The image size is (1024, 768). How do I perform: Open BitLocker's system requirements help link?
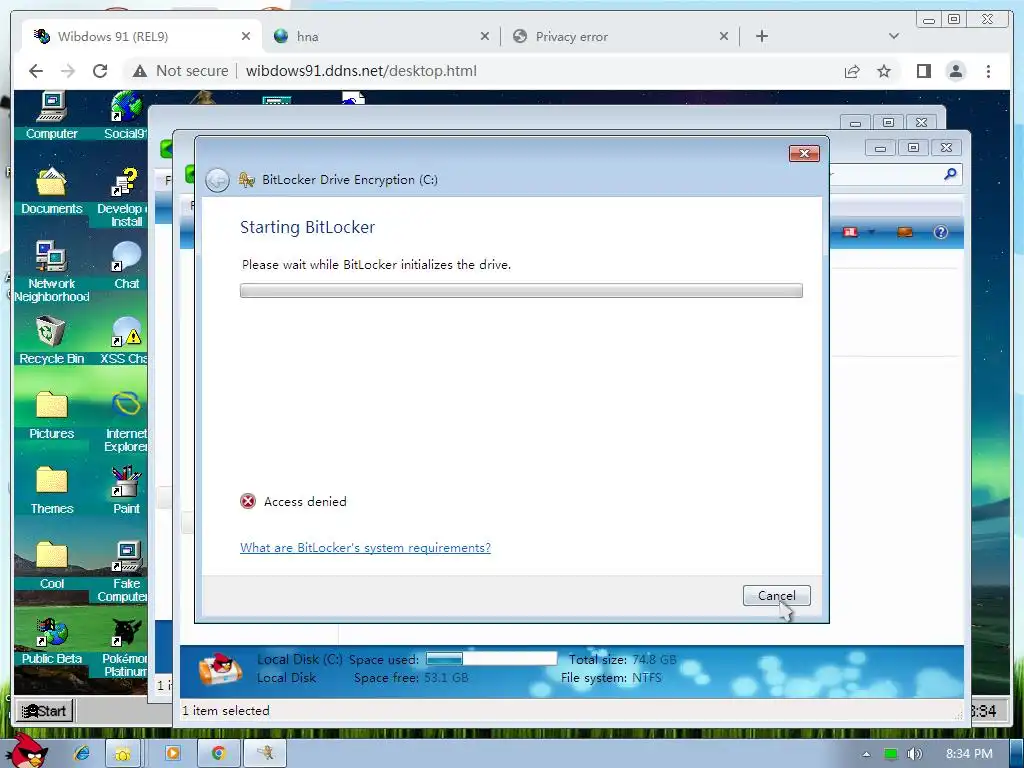365,547
